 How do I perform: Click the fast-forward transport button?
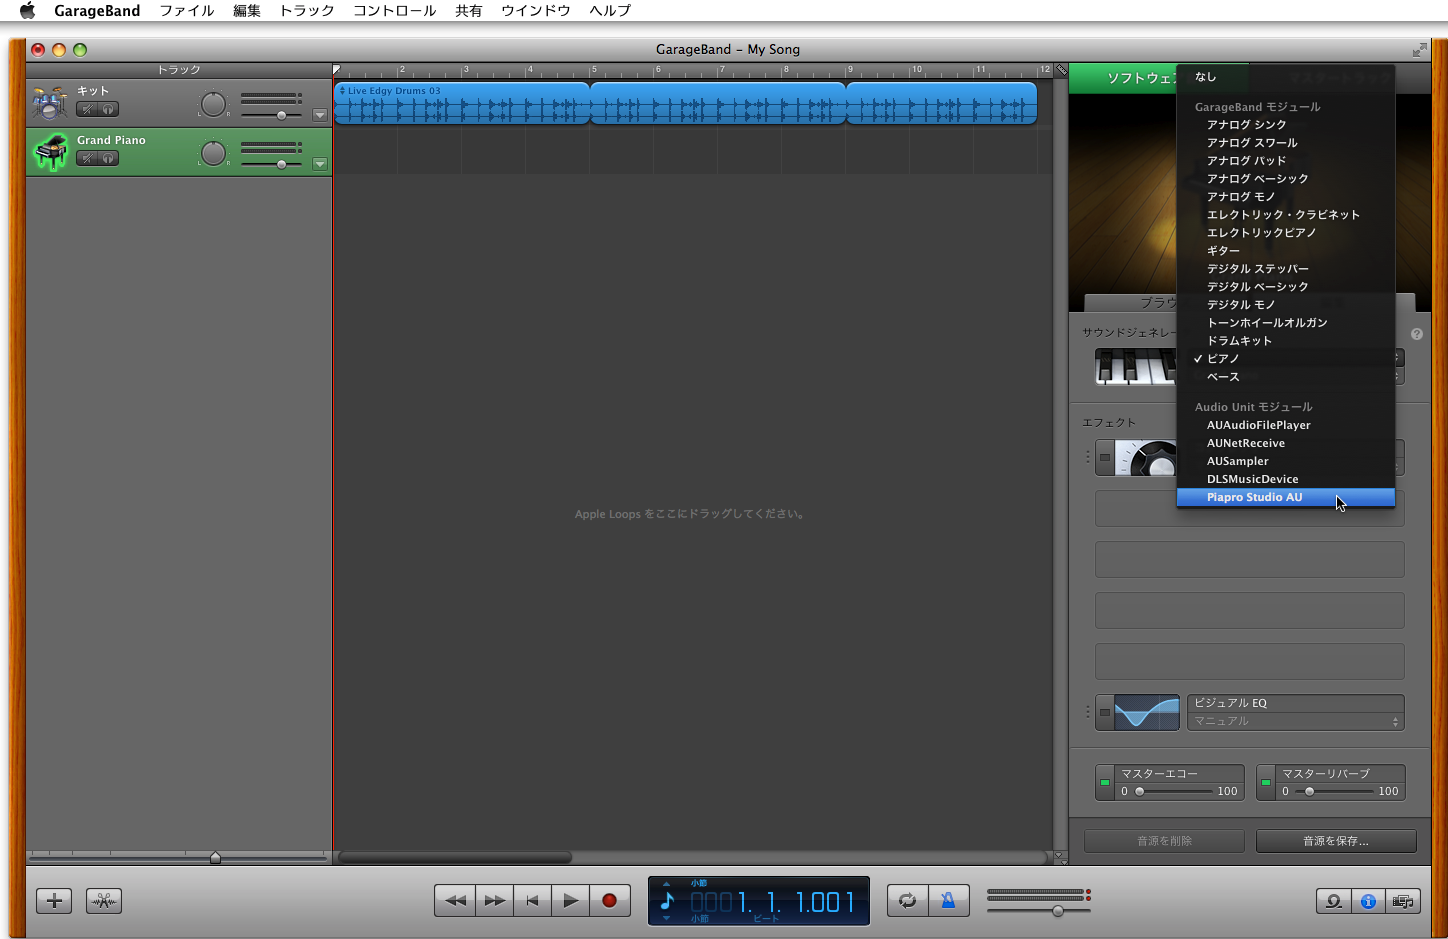tap(494, 900)
